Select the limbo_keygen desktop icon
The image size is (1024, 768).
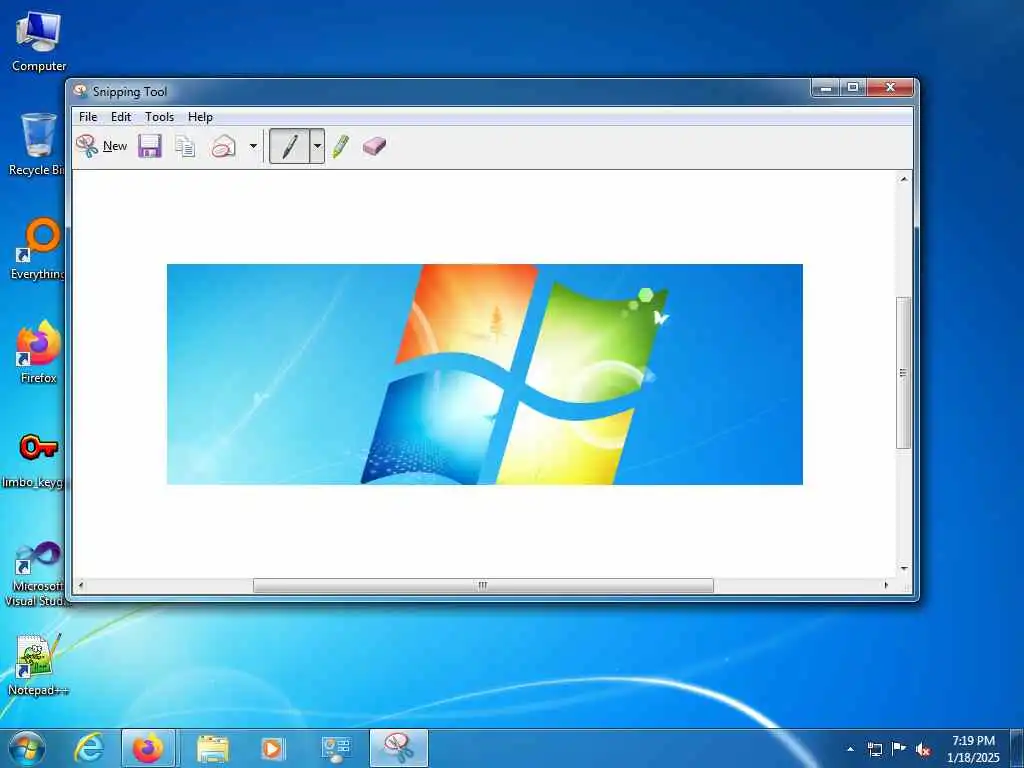[34, 459]
